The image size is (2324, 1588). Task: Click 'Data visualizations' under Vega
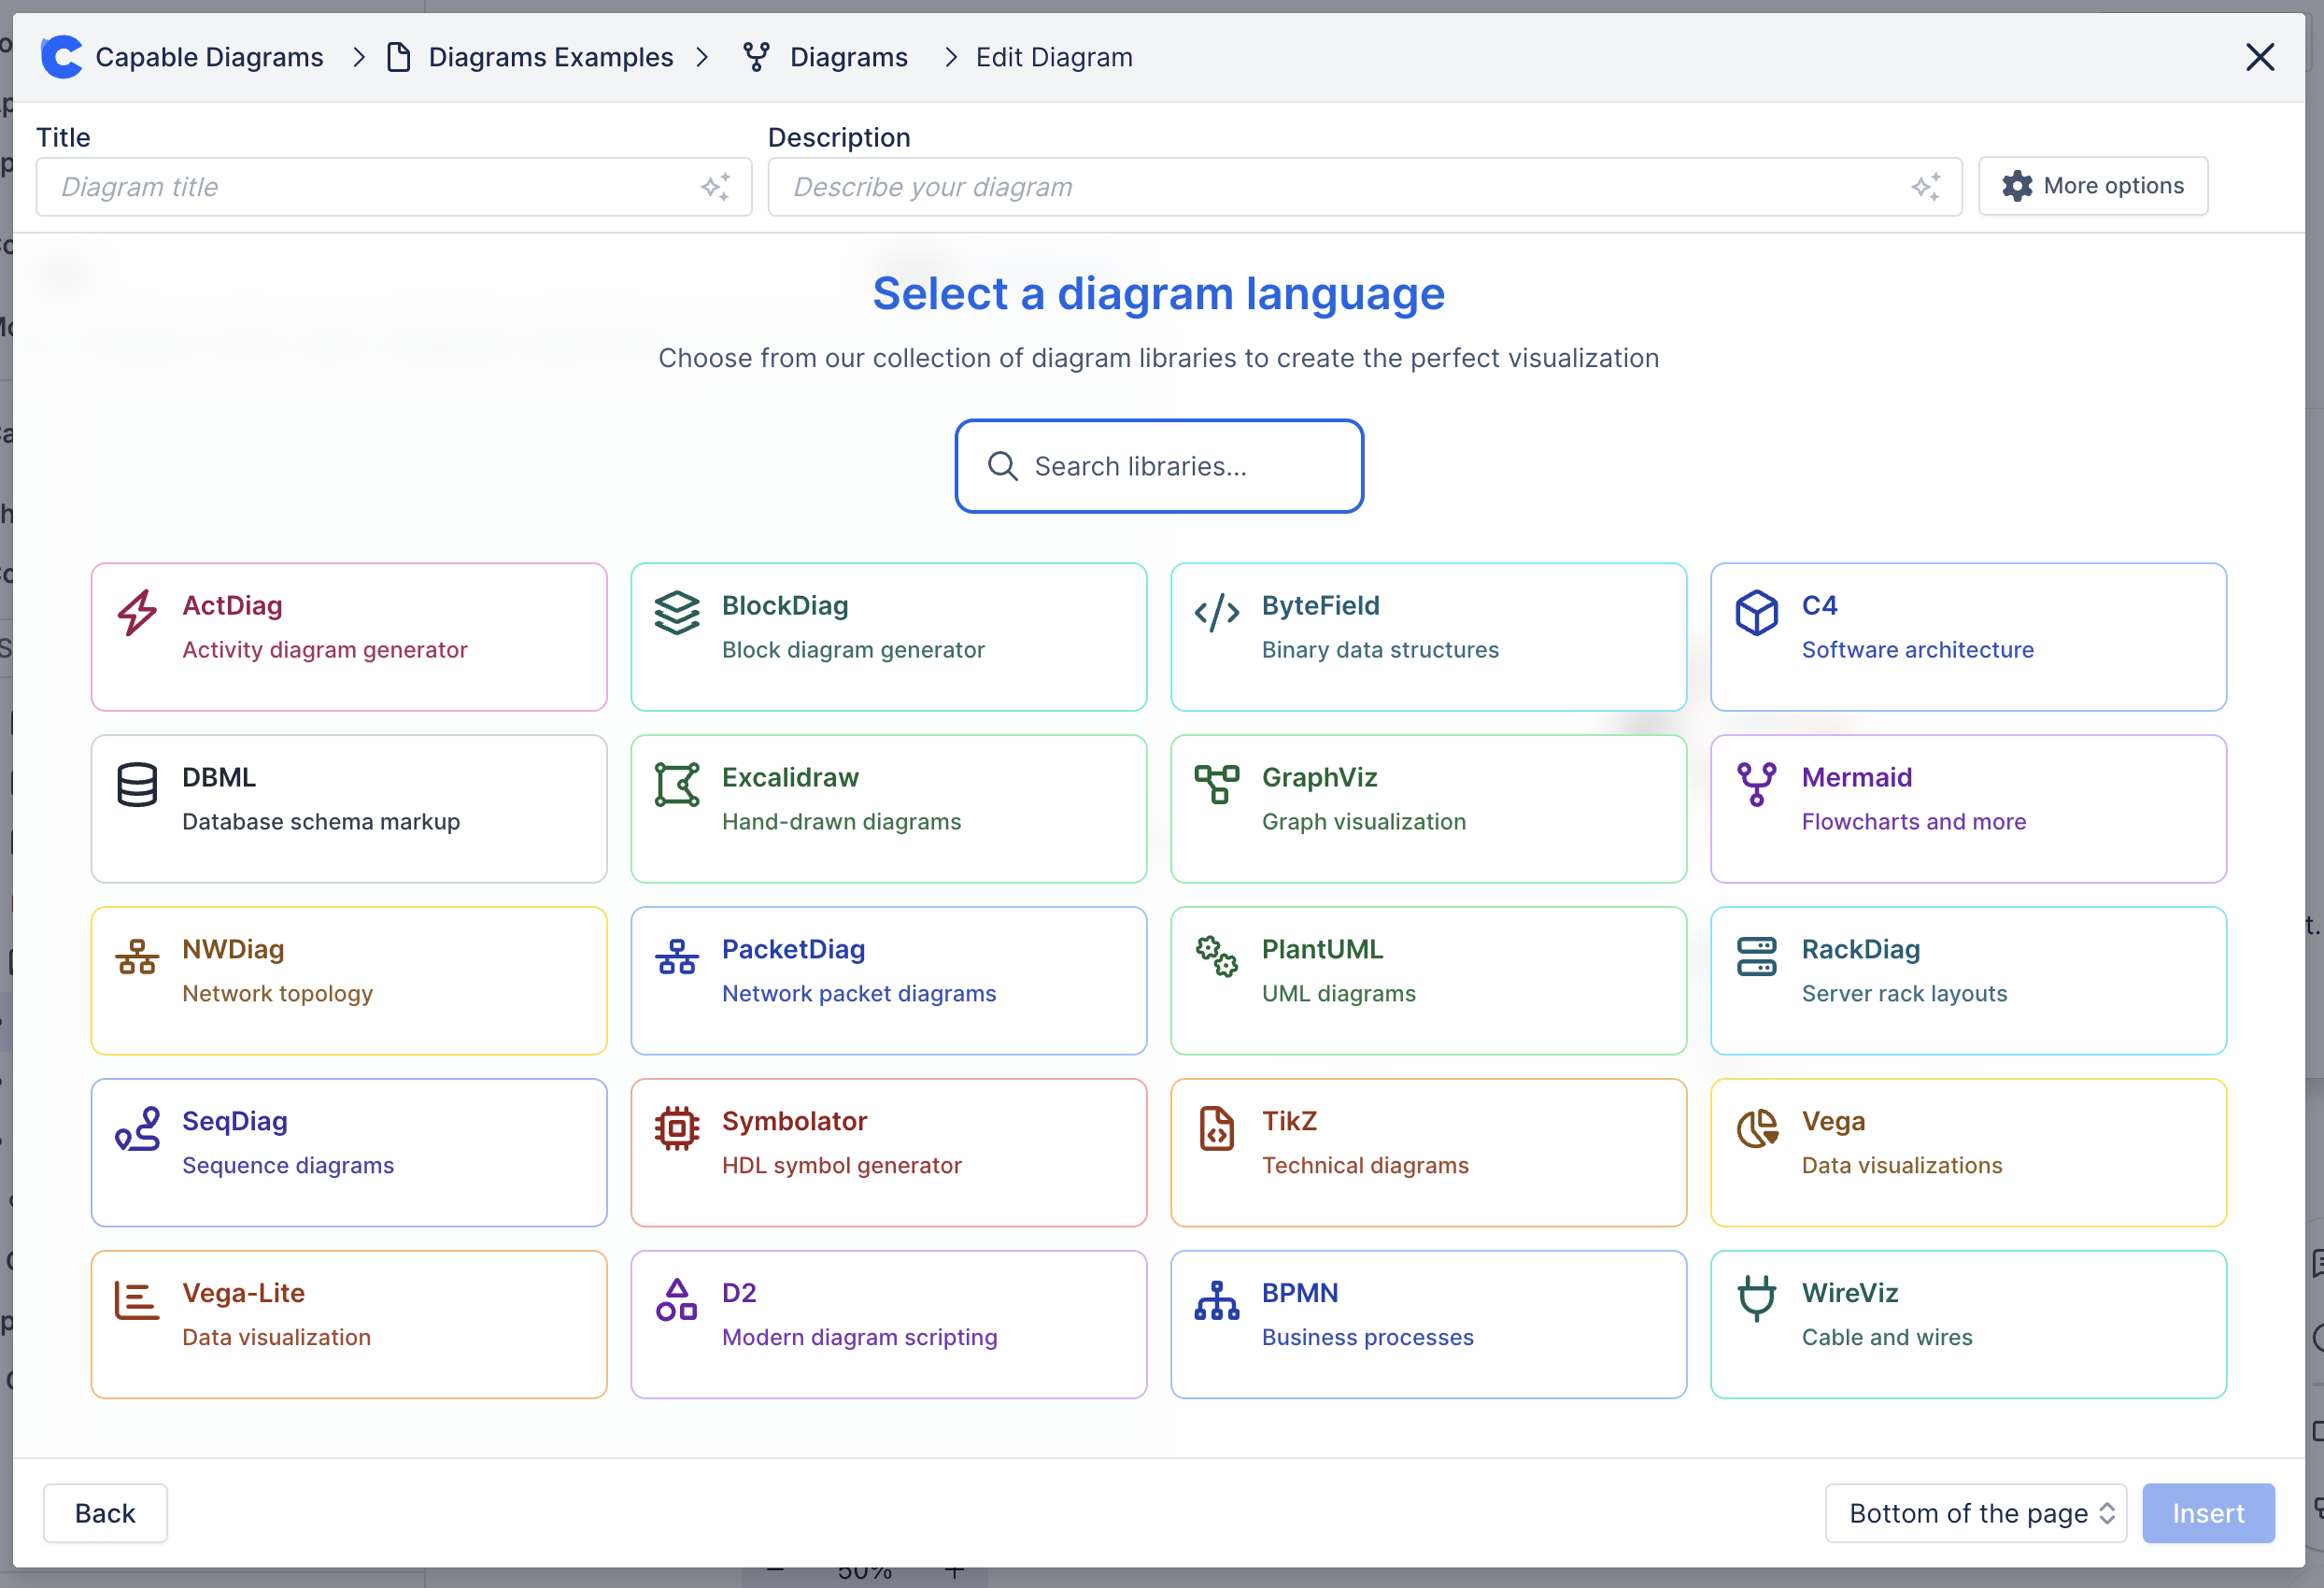tap(1902, 1165)
